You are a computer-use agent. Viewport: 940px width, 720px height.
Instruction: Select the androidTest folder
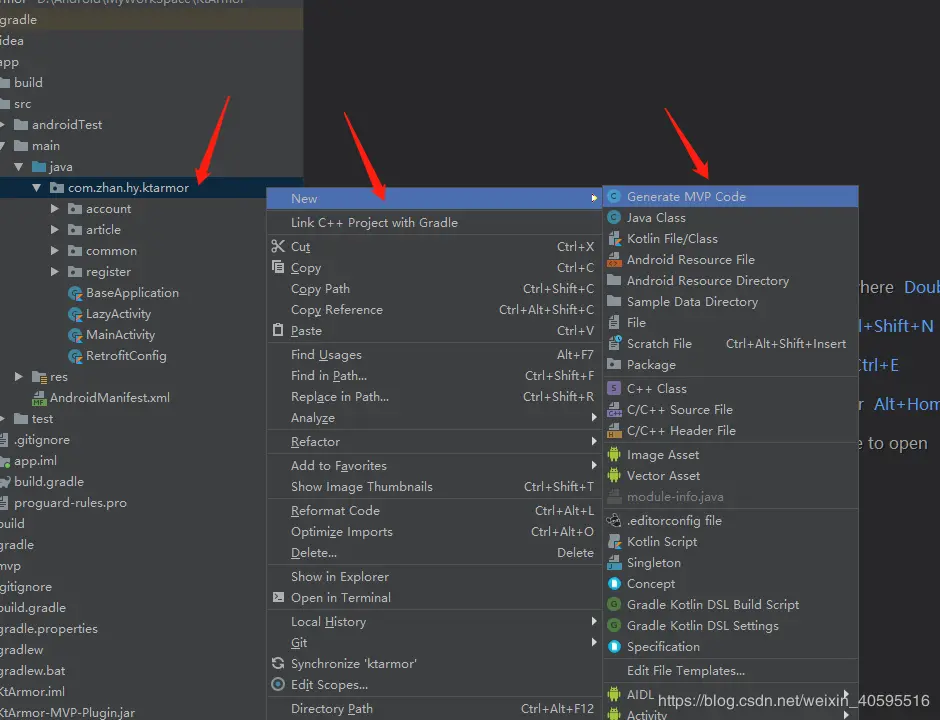pos(67,125)
